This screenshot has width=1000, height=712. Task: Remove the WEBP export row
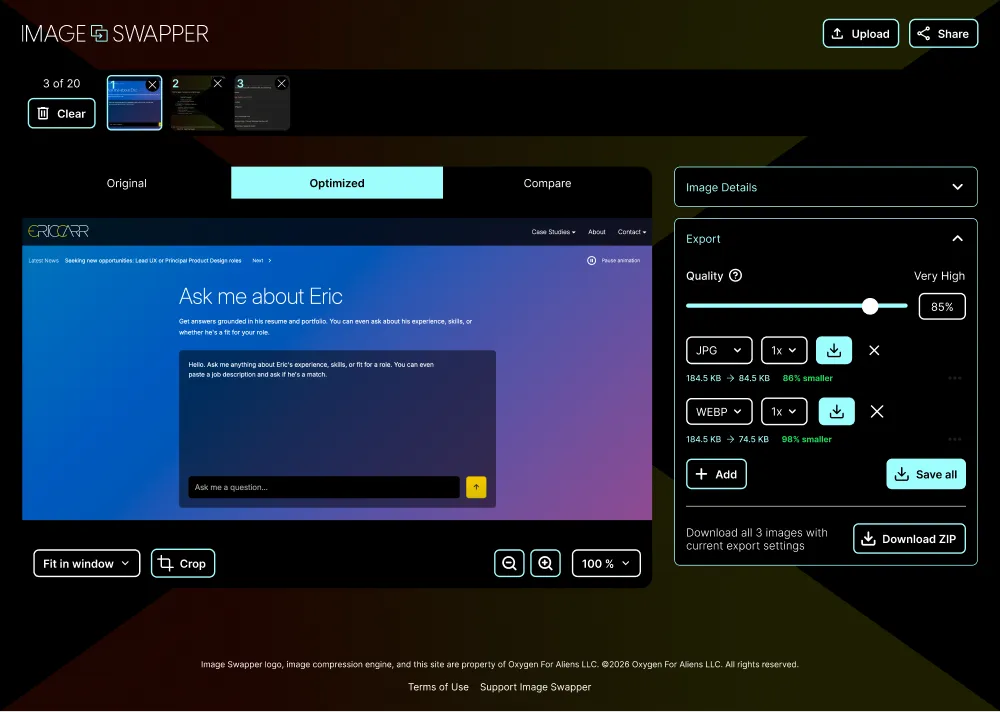click(x=877, y=412)
